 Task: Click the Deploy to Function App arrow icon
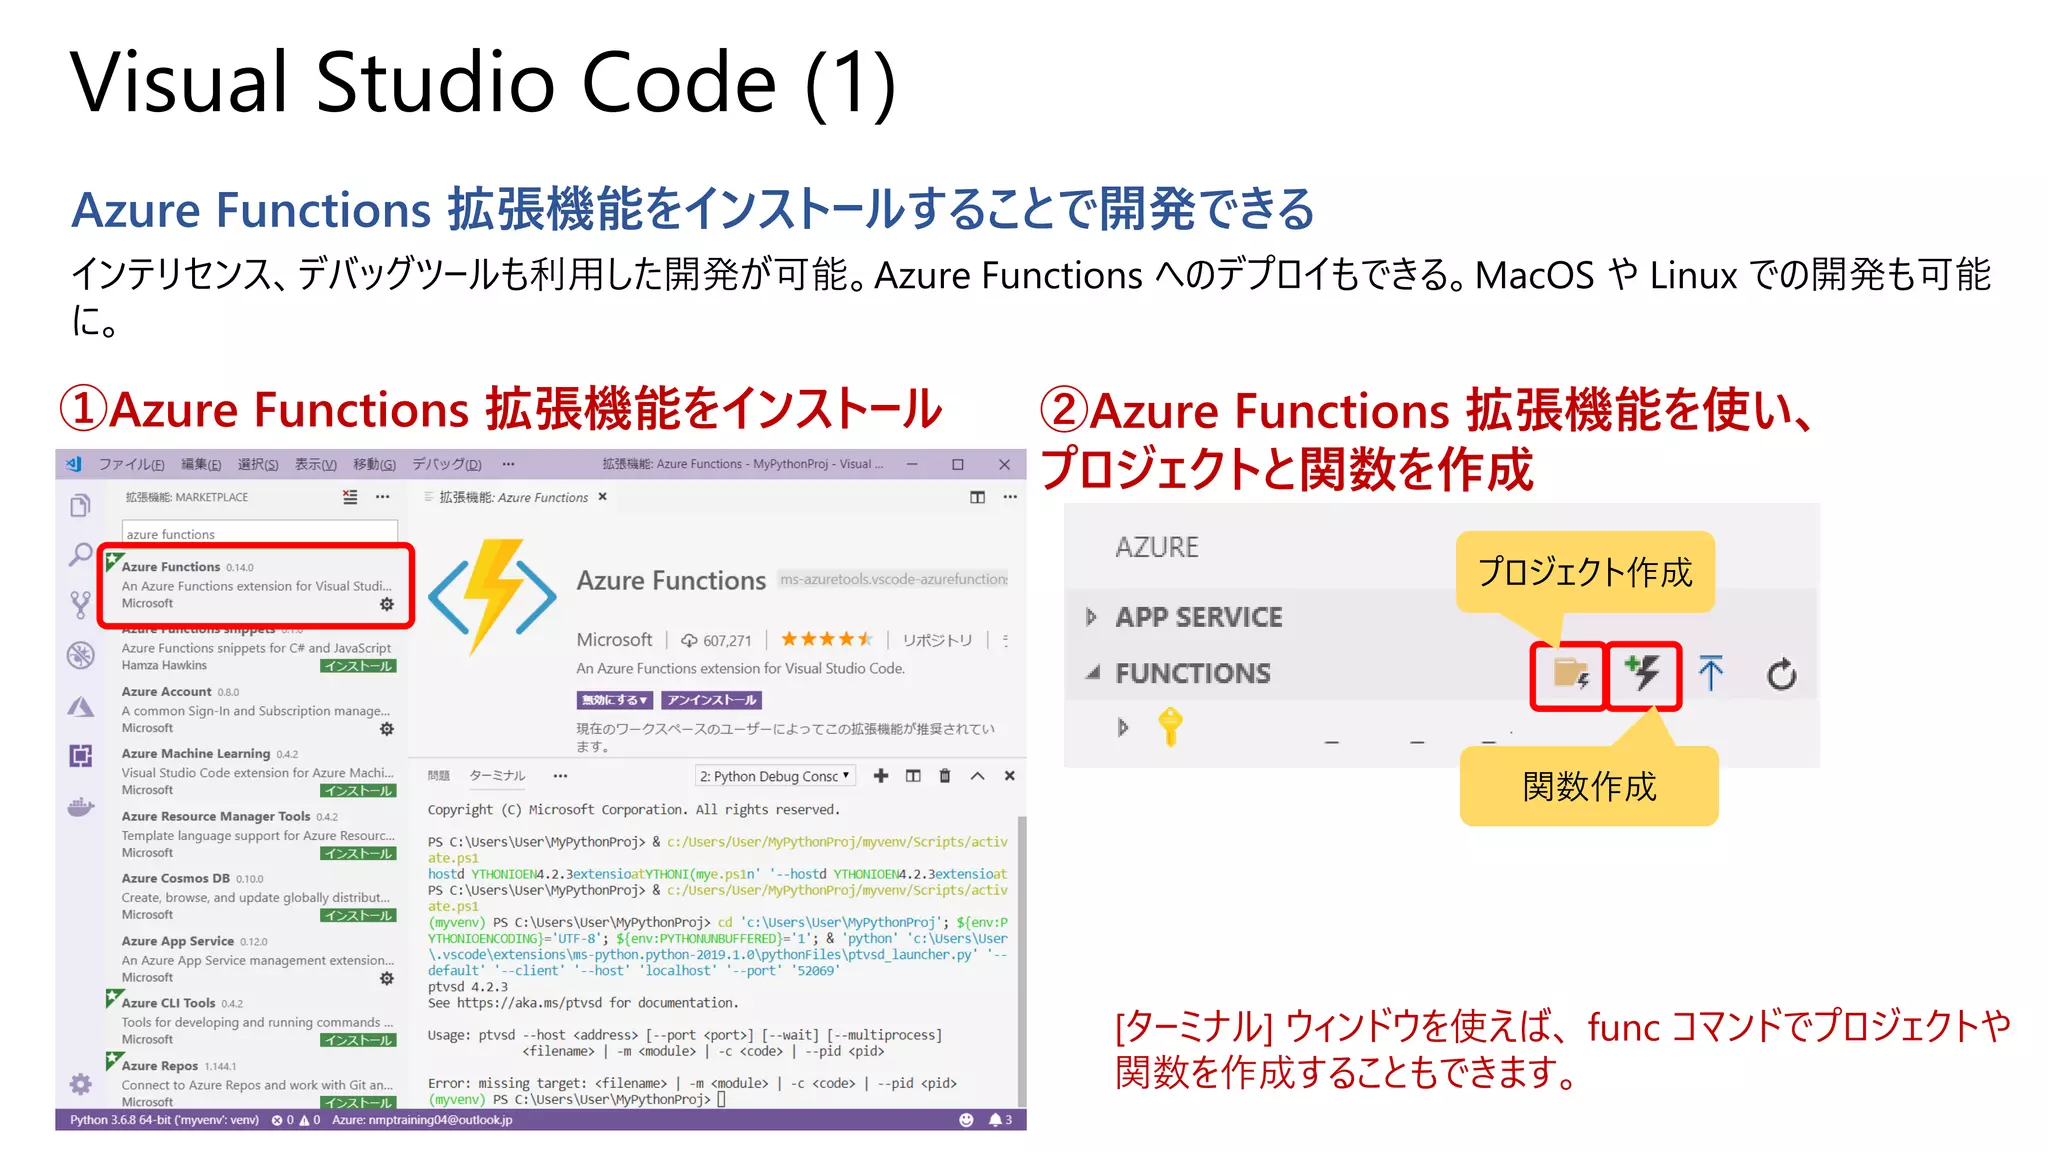[1711, 673]
